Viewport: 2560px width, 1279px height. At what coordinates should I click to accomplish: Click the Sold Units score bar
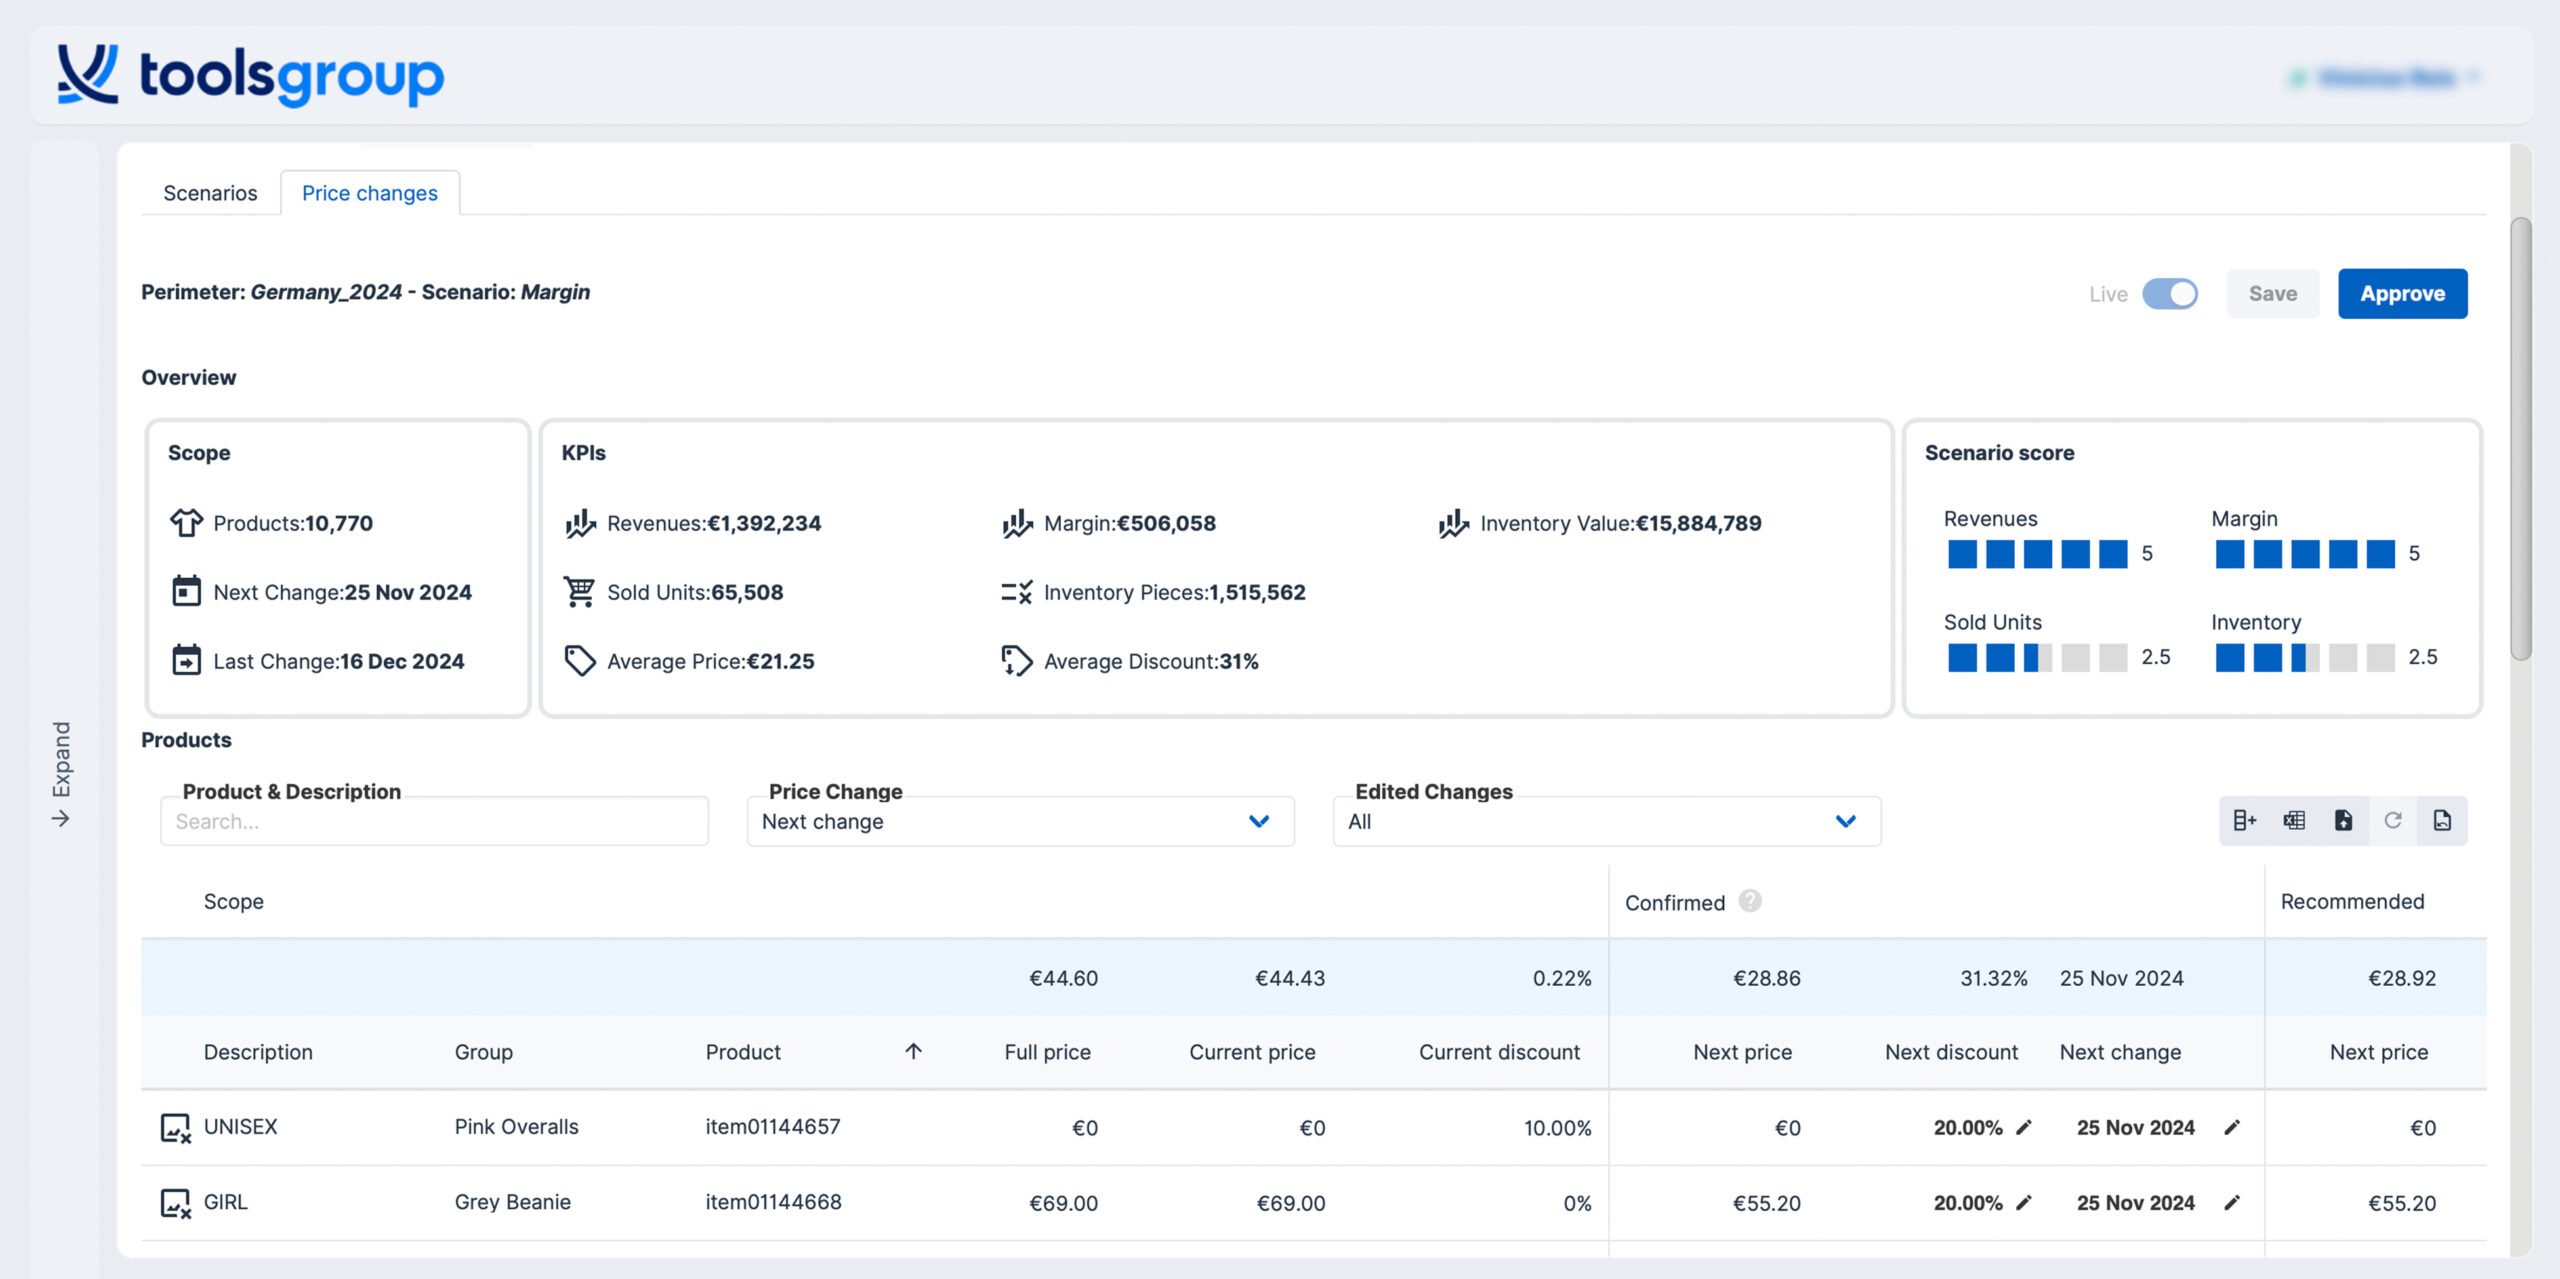(x=2037, y=657)
